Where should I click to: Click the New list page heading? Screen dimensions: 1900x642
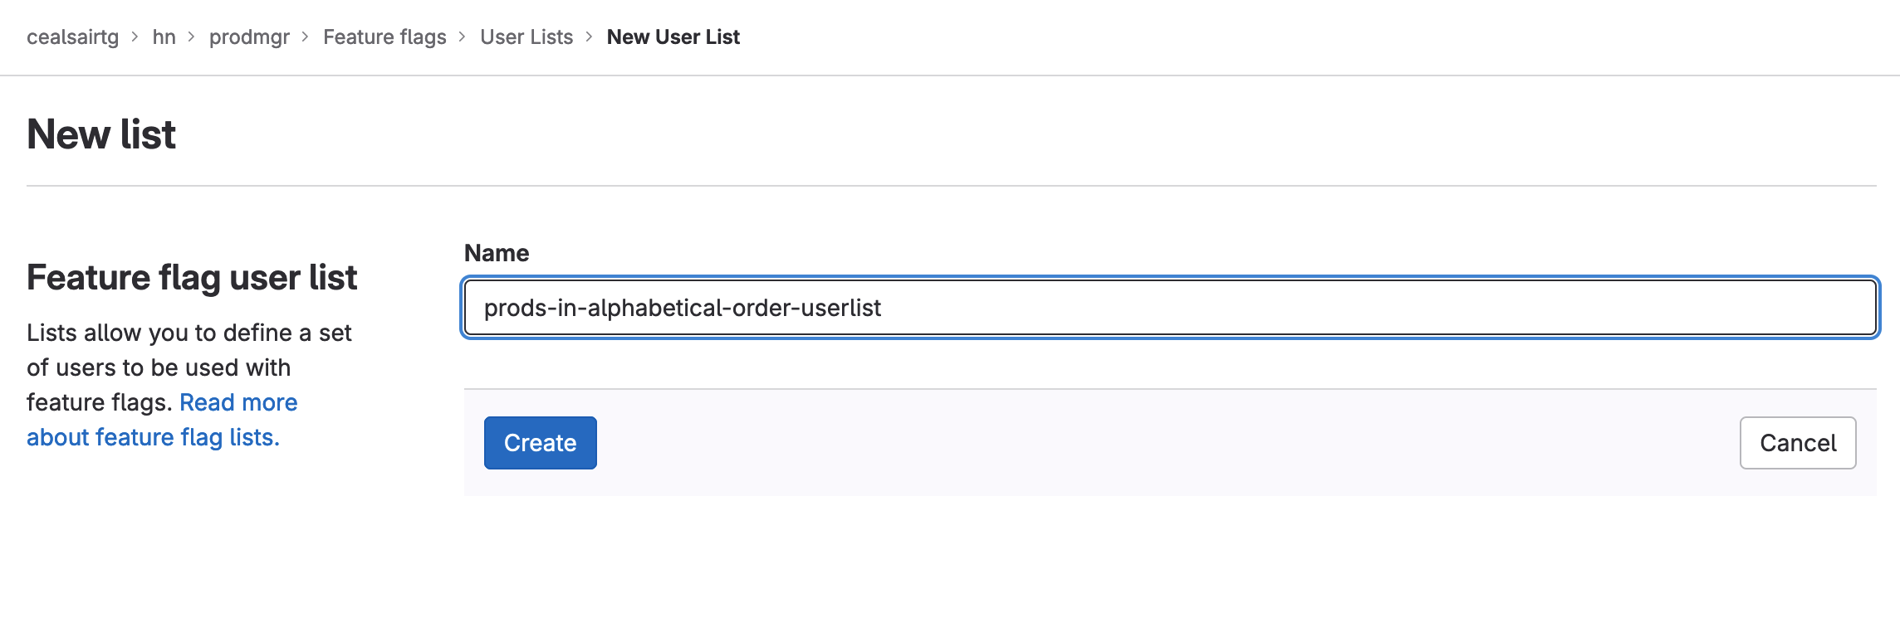101,133
